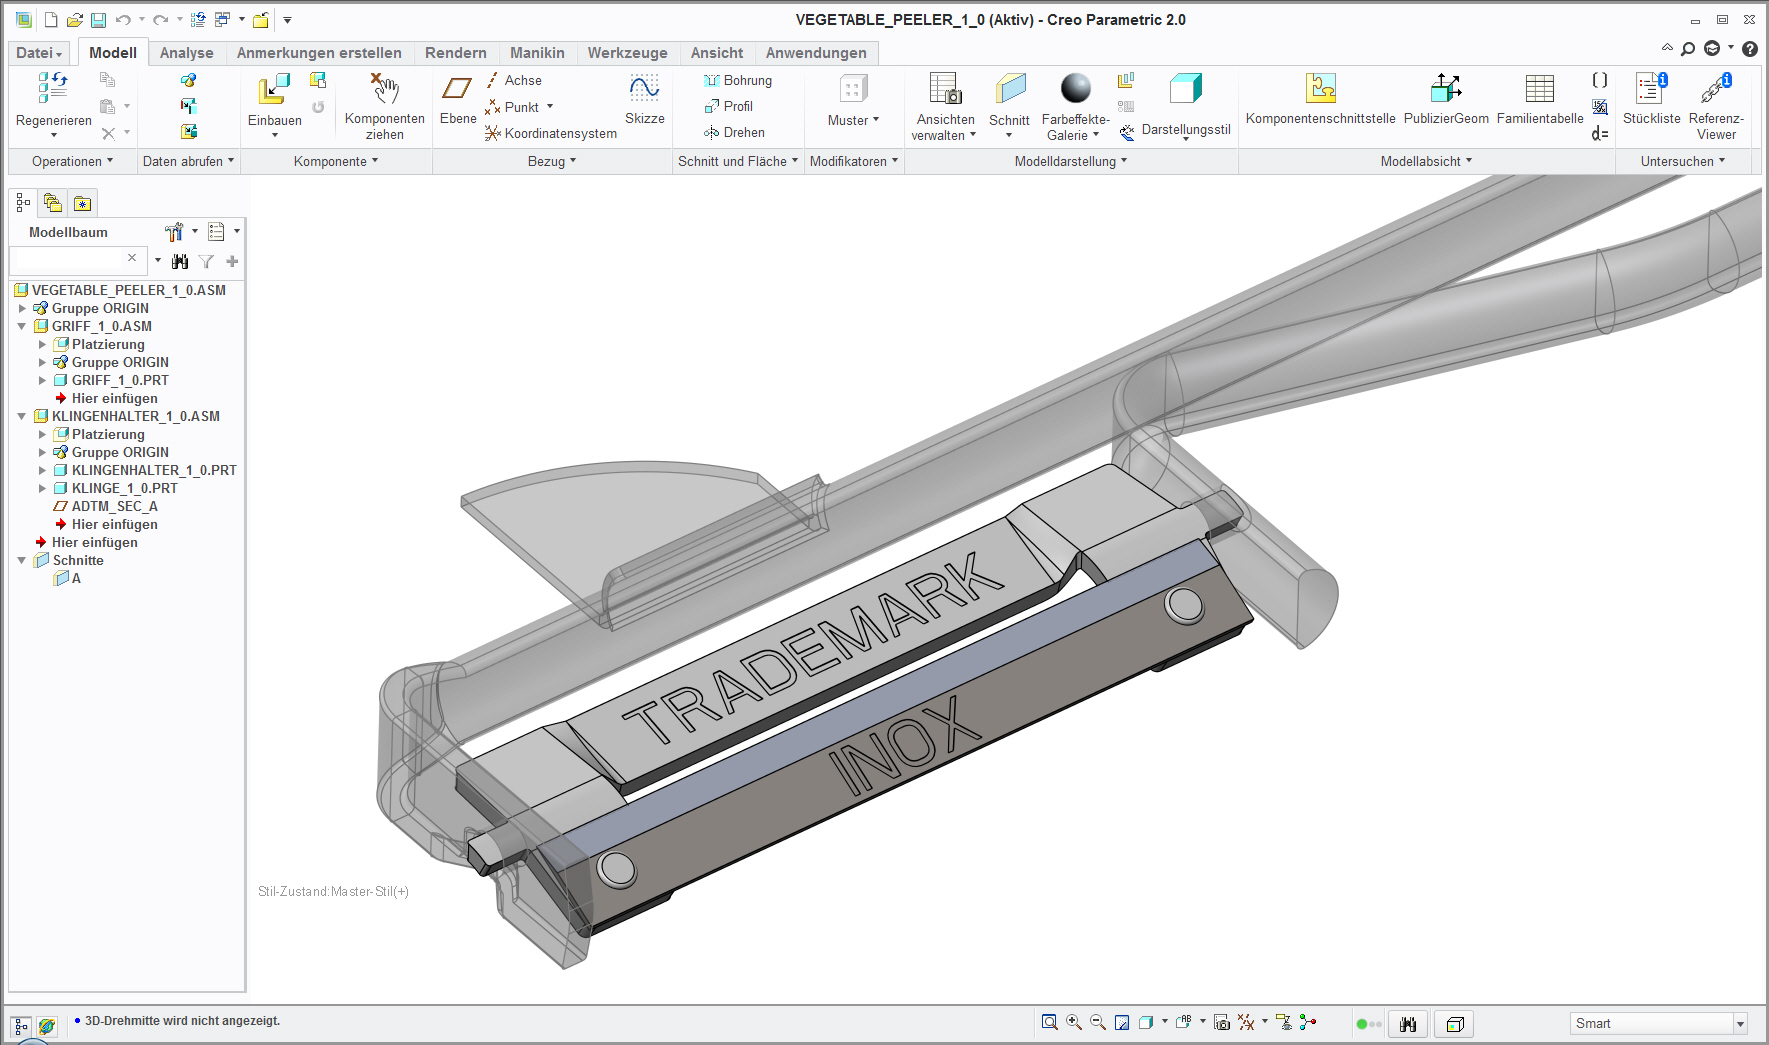Minimize the ribbon with the caret icon
The height and width of the screenshot is (1045, 1769).
1667,48
